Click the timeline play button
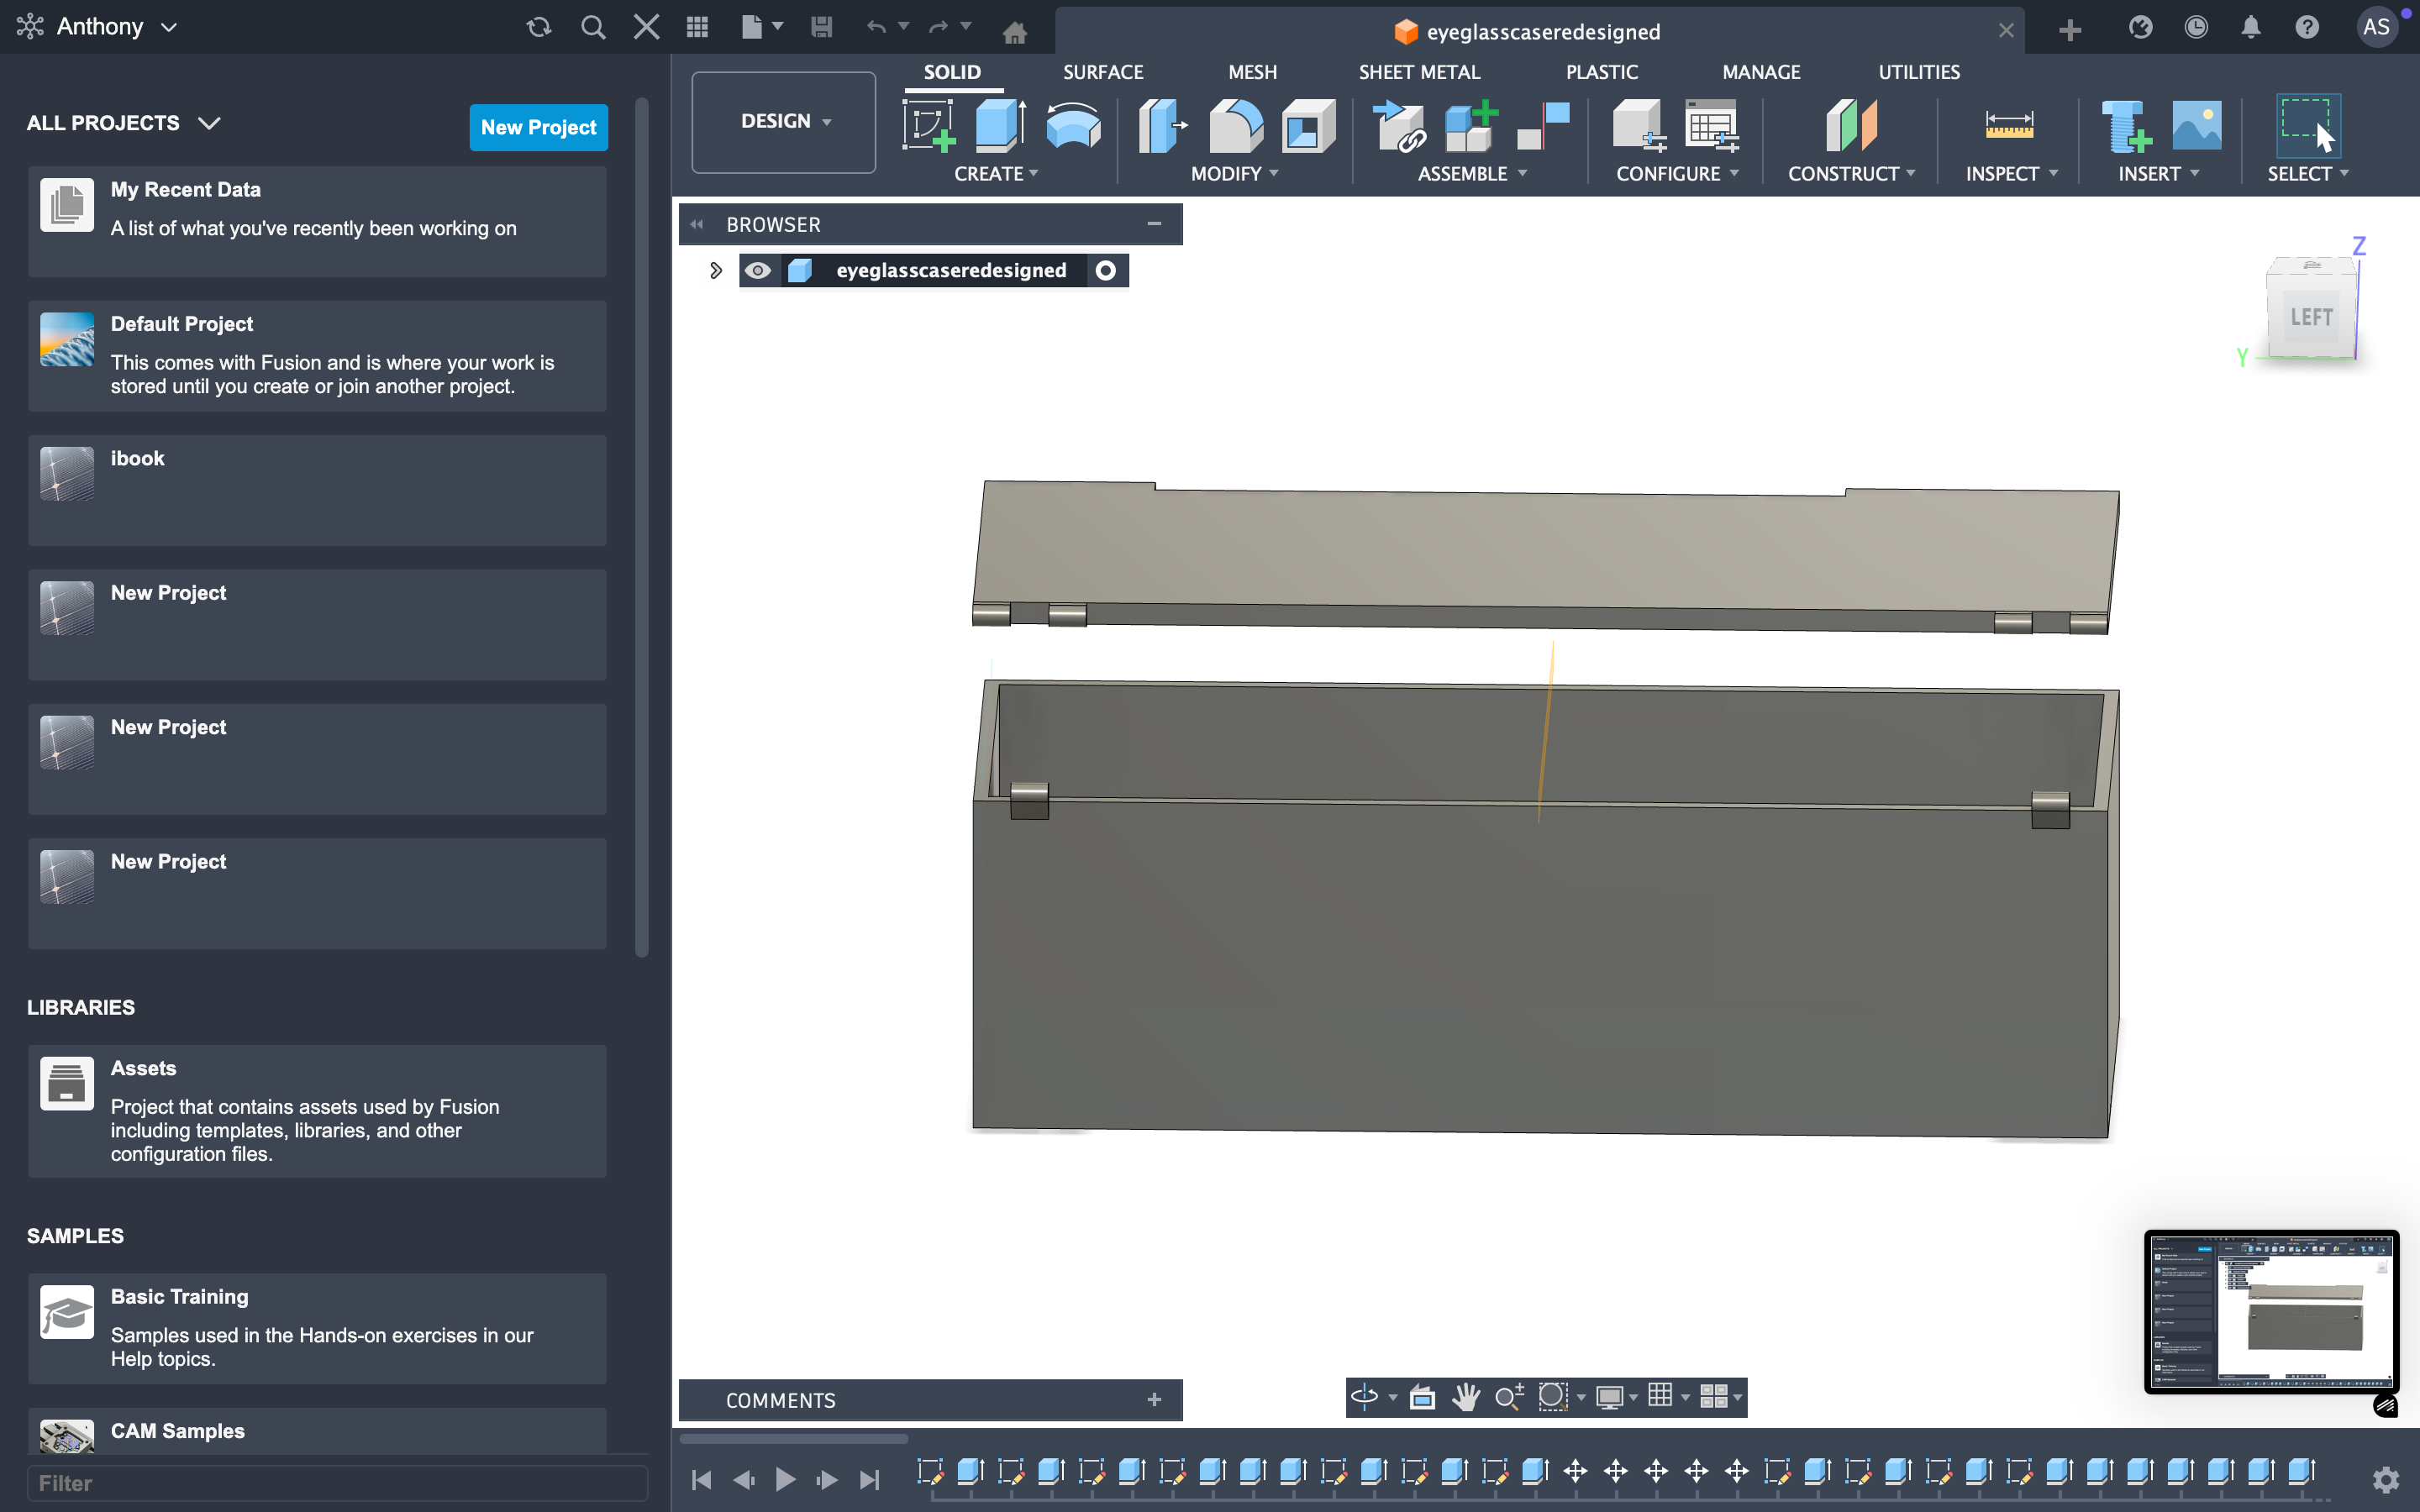The height and width of the screenshot is (1512, 2420). (785, 1478)
